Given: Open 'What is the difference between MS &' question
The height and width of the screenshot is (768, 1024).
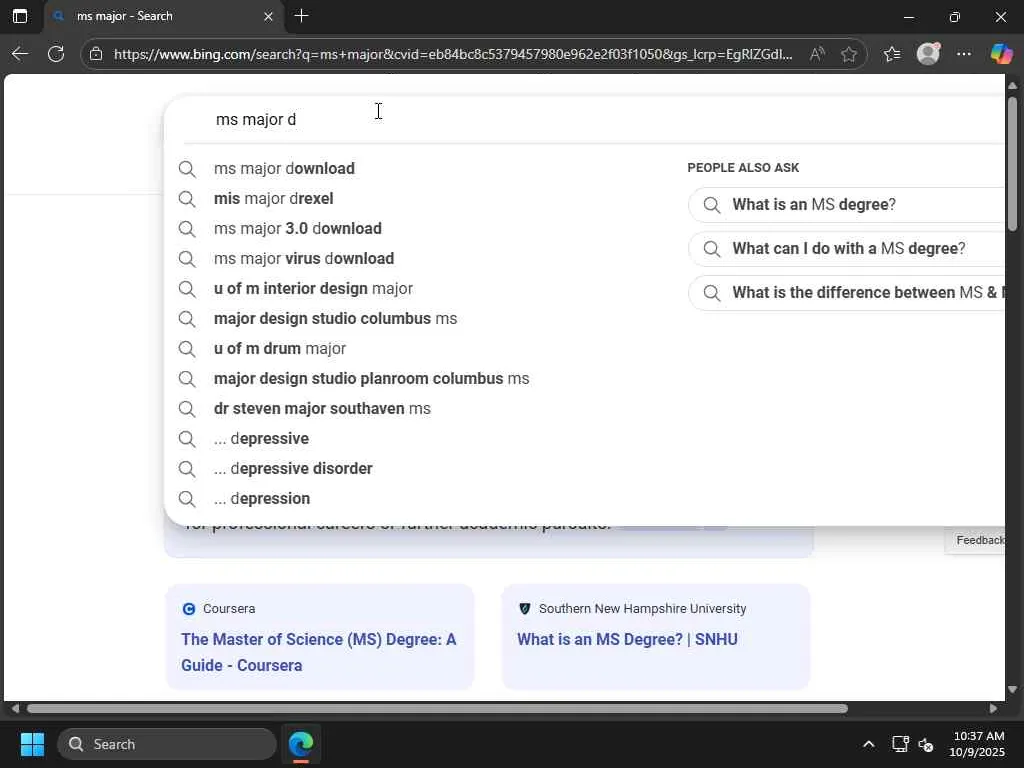Looking at the screenshot, I should pyautogui.click(x=846, y=293).
